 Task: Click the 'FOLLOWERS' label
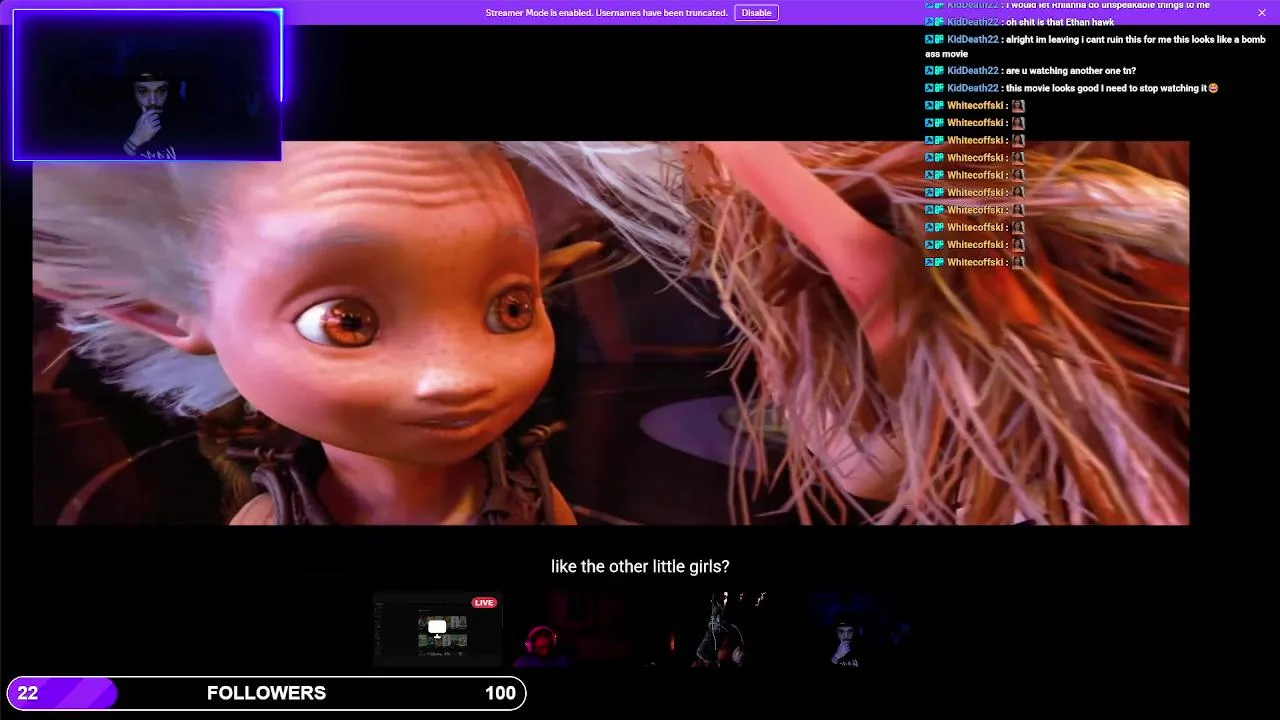266,693
